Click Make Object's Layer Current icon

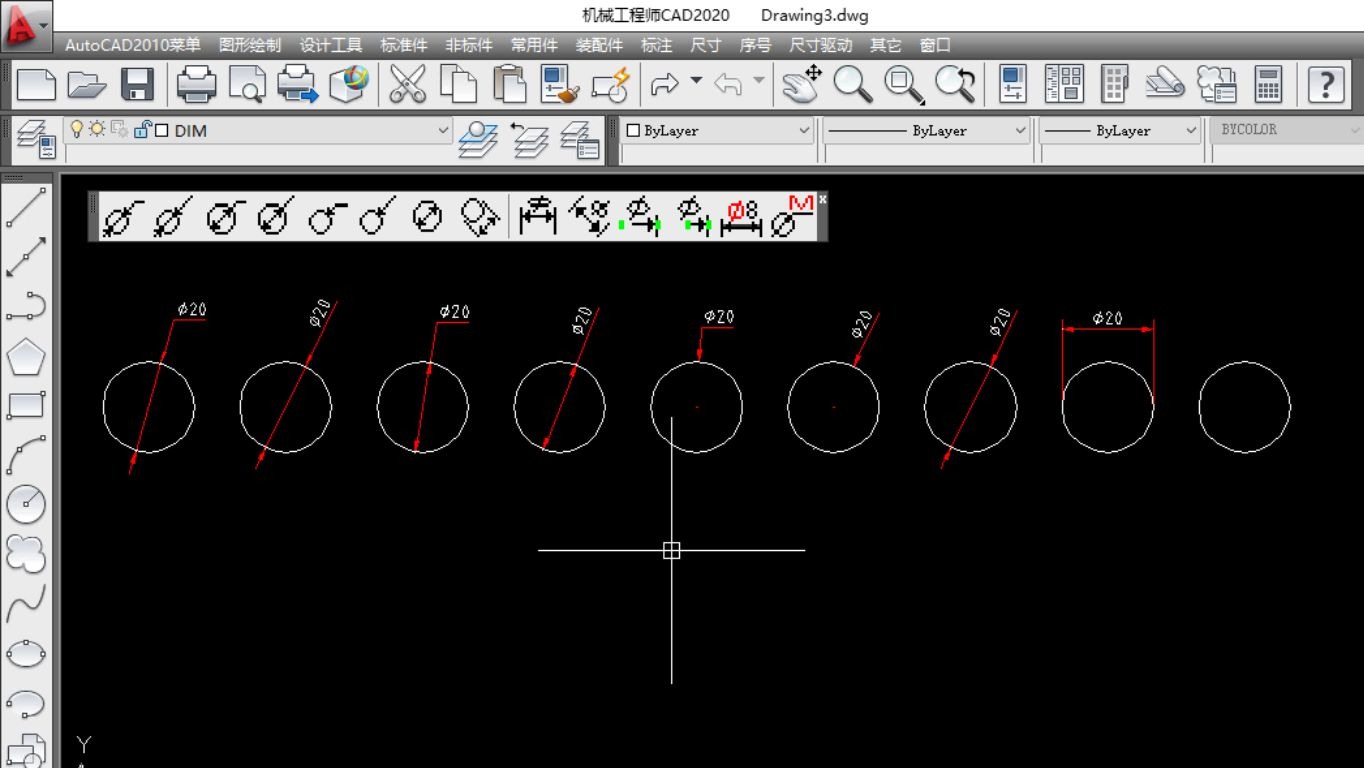tap(479, 139)
